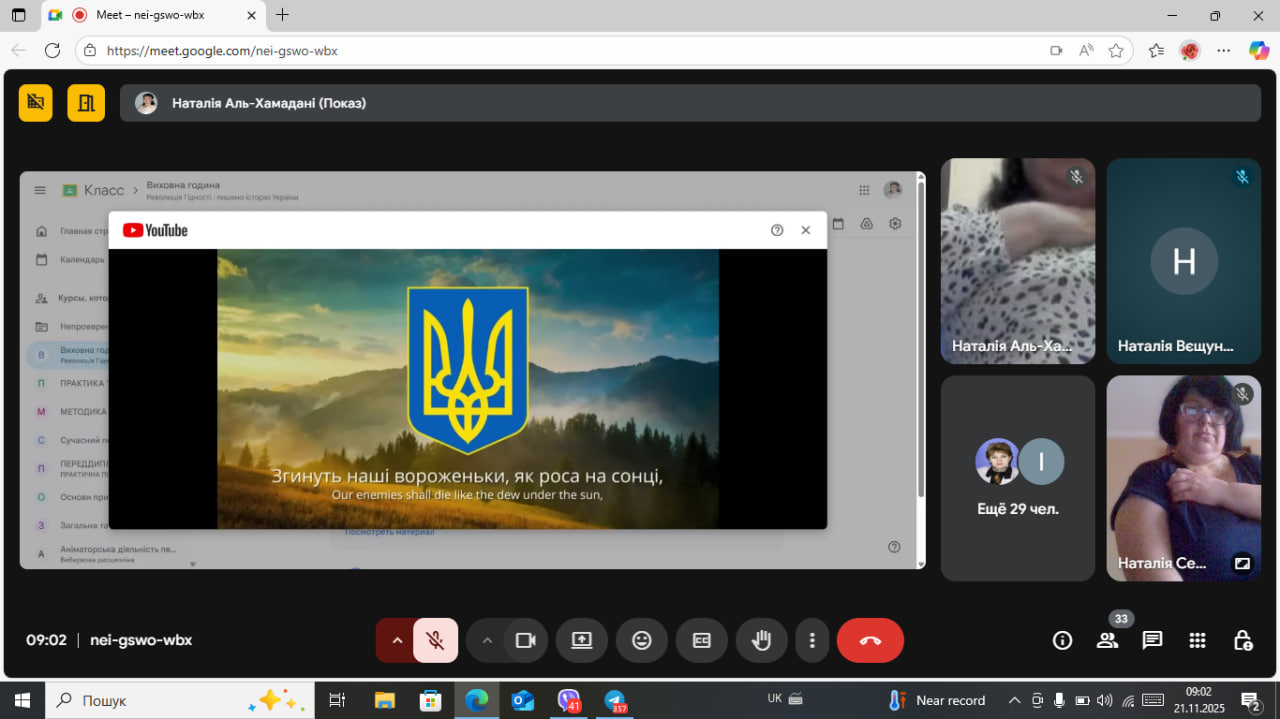Open host controls lock icon
The width and height of the screenshot is (1280, 719).
click(1242, 641)
